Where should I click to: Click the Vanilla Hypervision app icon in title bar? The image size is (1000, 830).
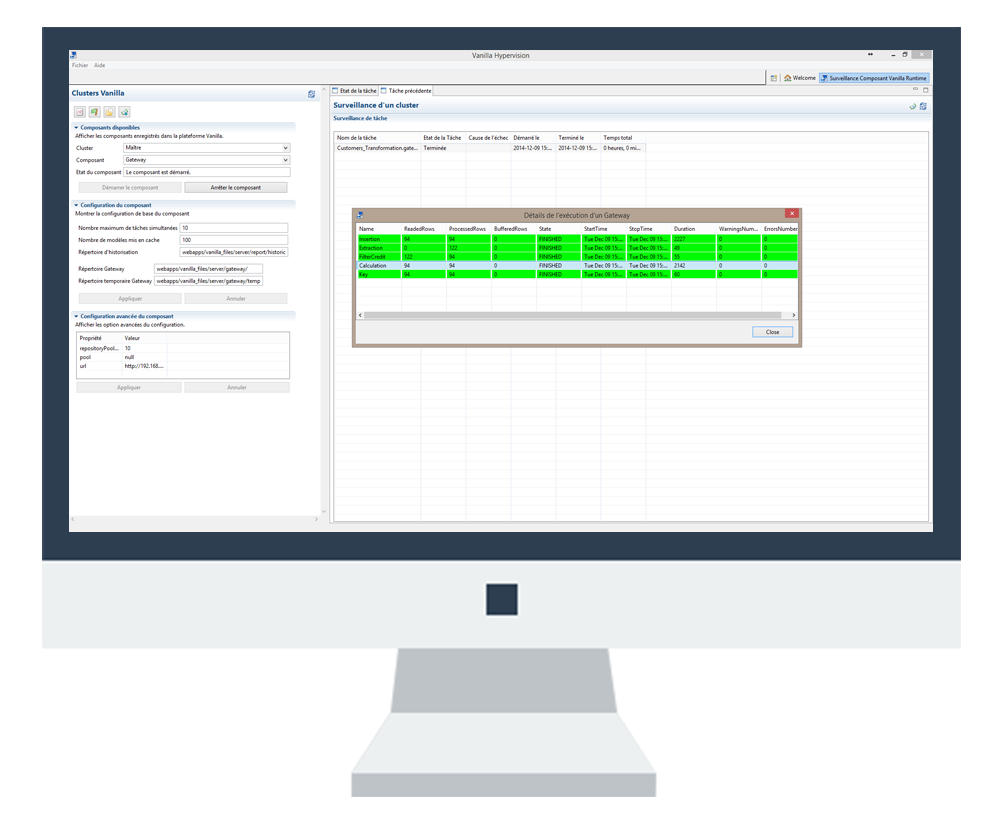[x=73, y=55]
